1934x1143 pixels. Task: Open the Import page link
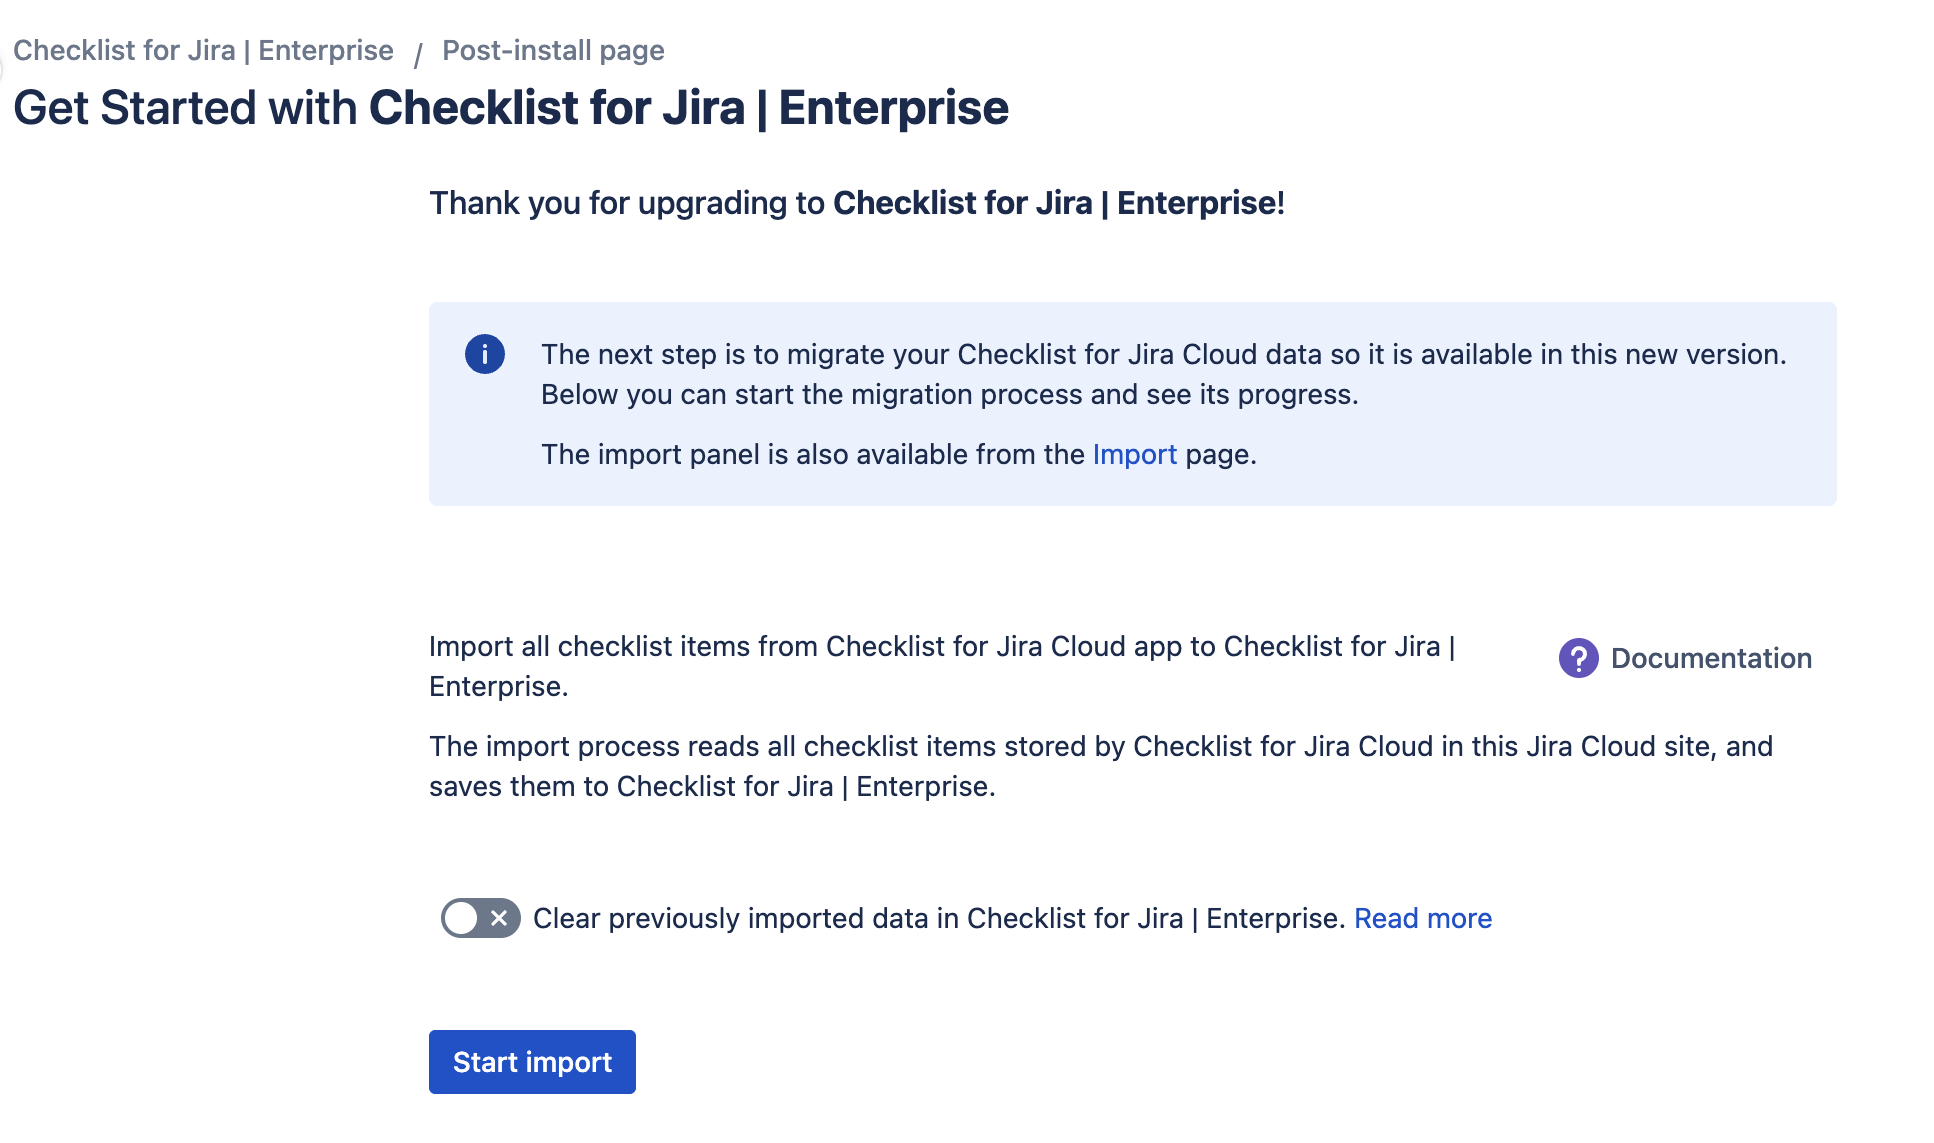click(1134, 454)
